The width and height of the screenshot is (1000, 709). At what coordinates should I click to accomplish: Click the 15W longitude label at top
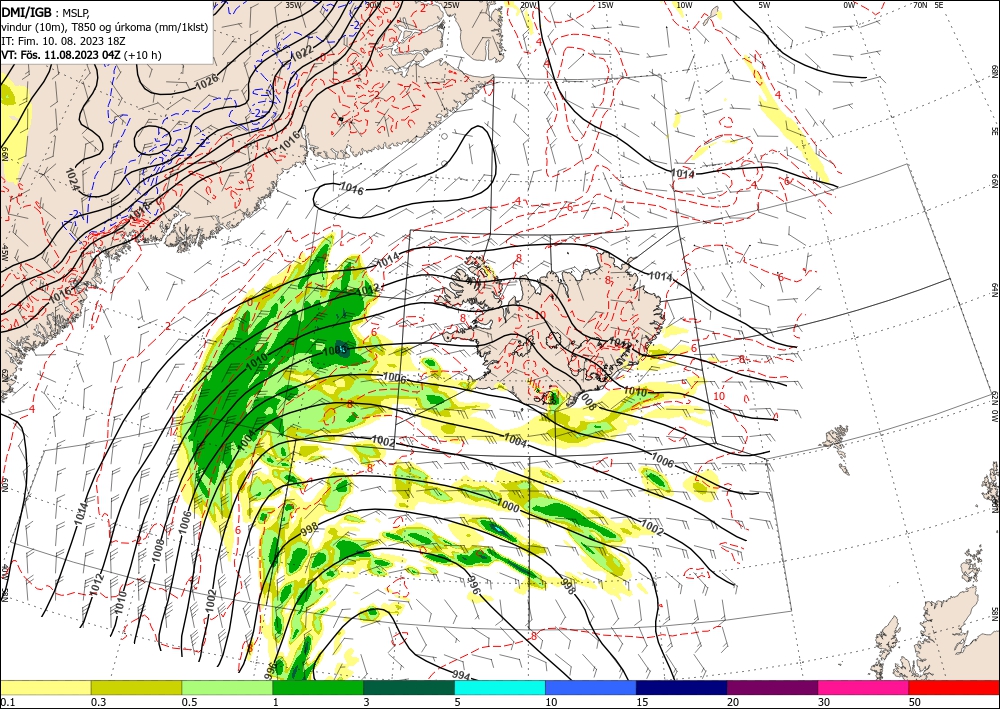[x=606, y=5]
